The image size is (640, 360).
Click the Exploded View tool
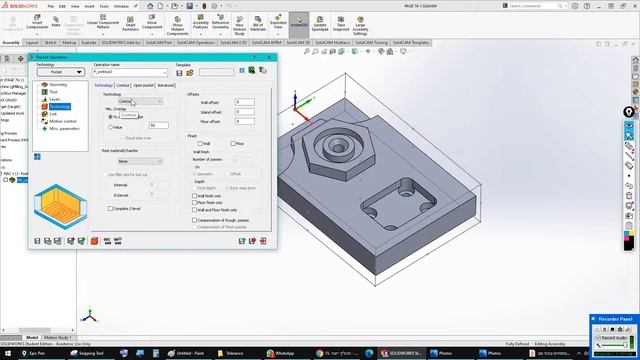click(x=278, y=21)
